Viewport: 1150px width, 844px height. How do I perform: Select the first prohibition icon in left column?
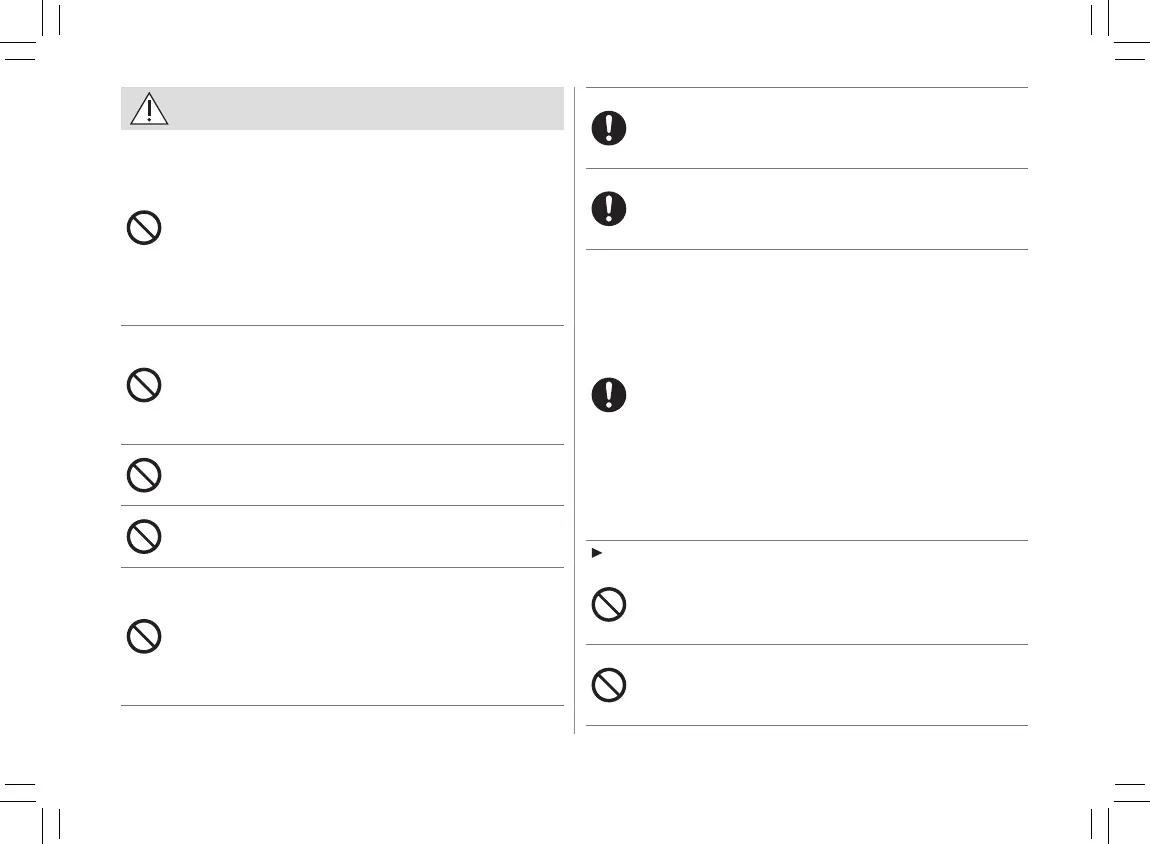tap(144, 228)
